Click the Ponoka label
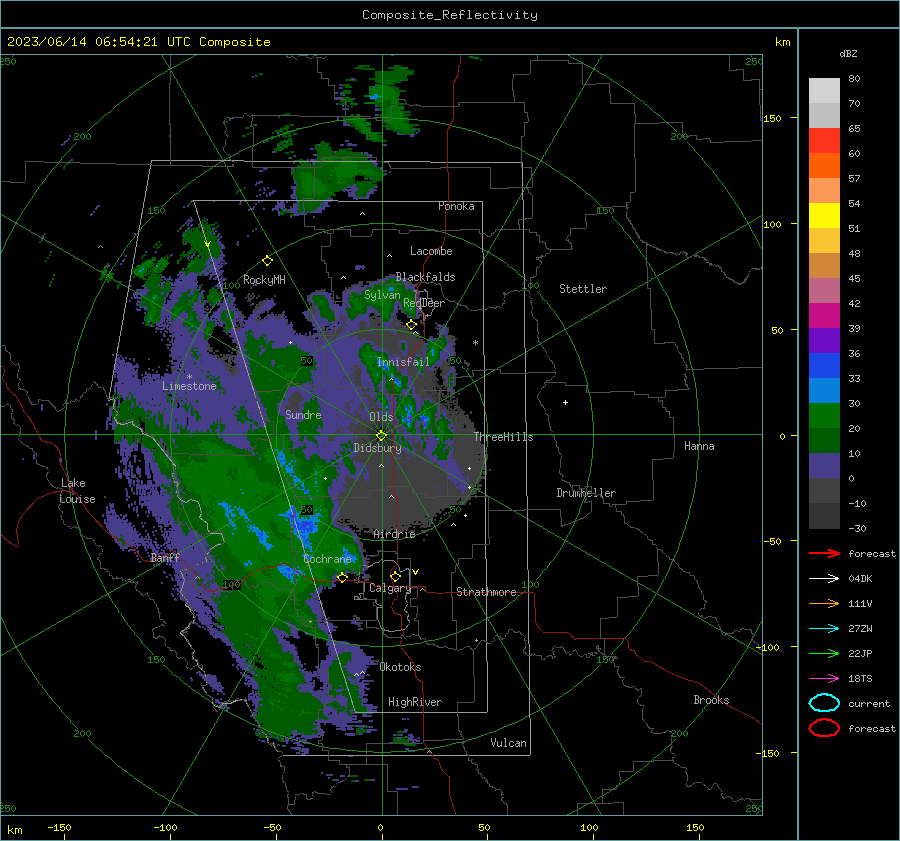Image resolution: width=900 pixels, height=841 pixels. pyautogui.click(x=456, y=206)
